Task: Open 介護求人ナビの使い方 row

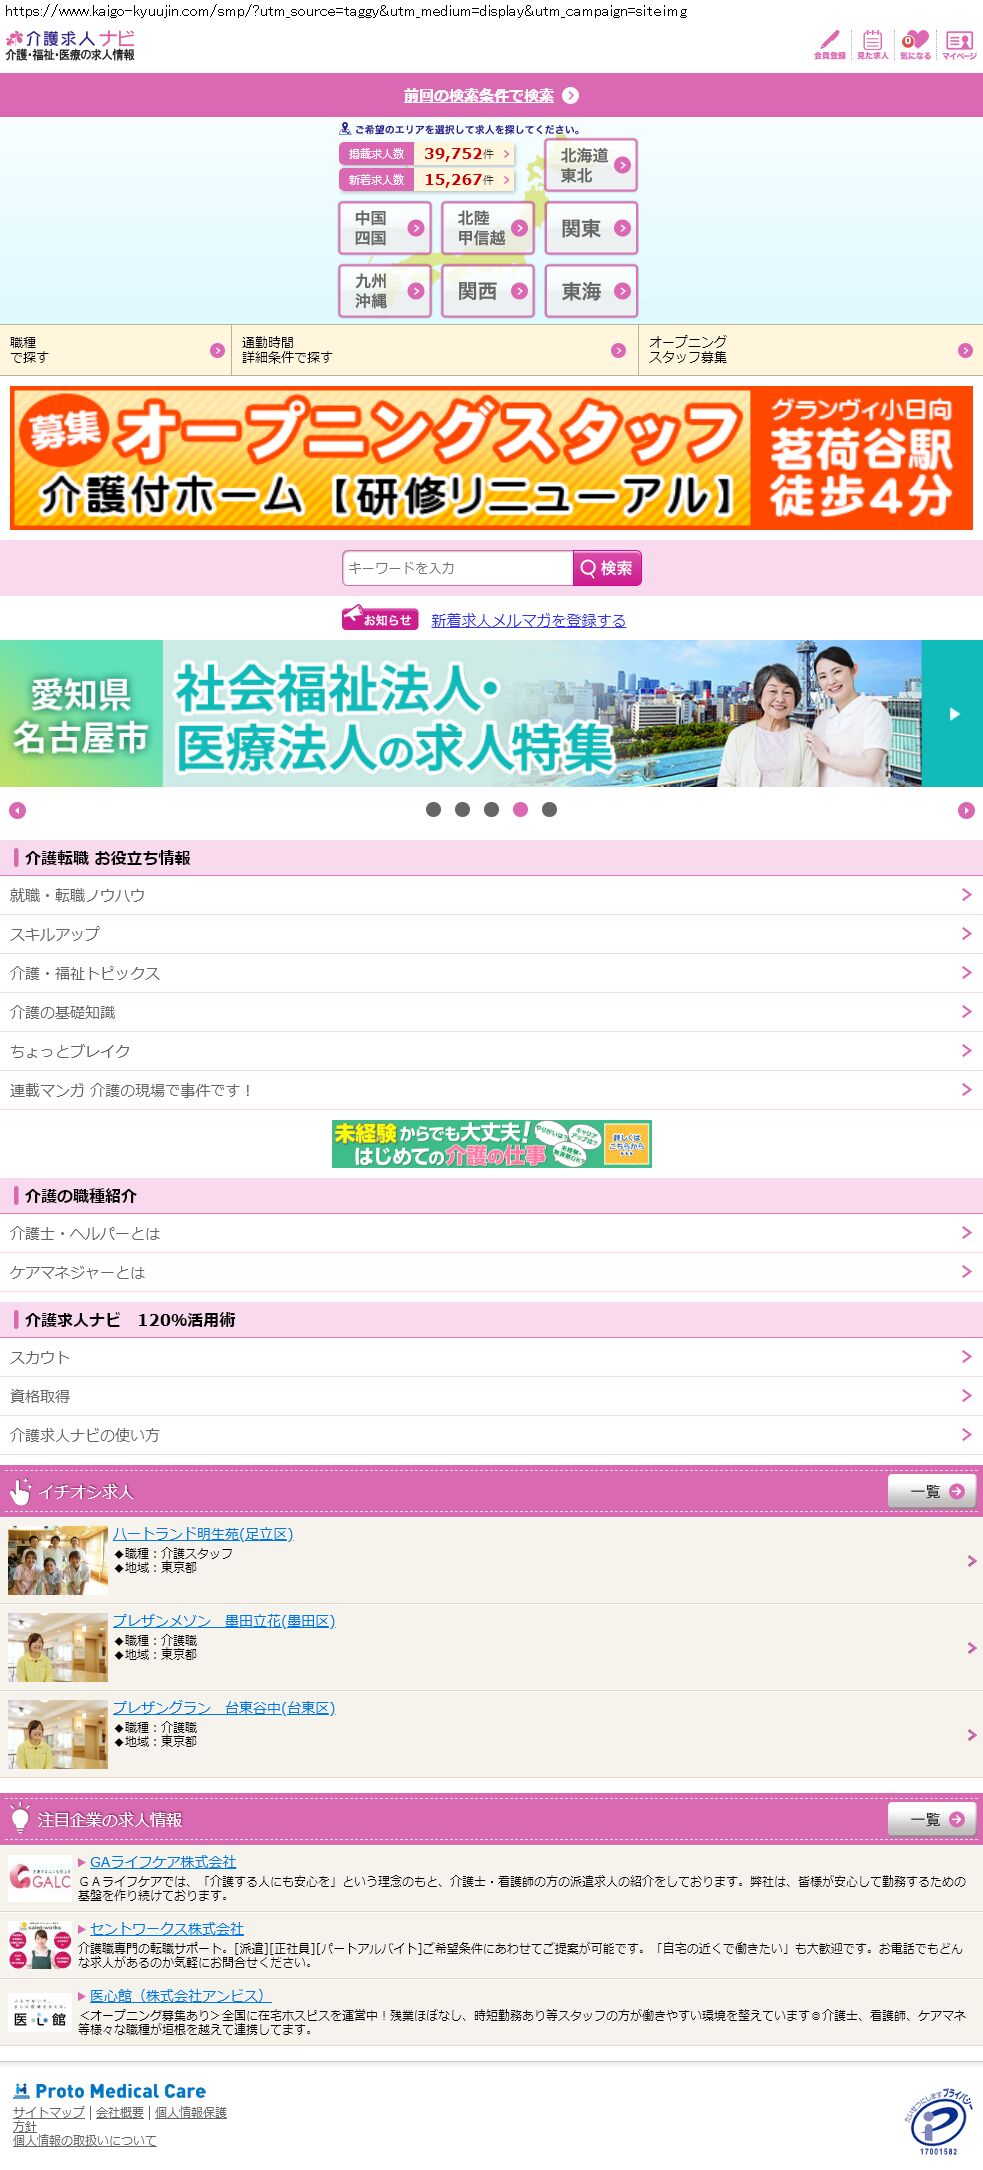Action: pos(491,1435)
